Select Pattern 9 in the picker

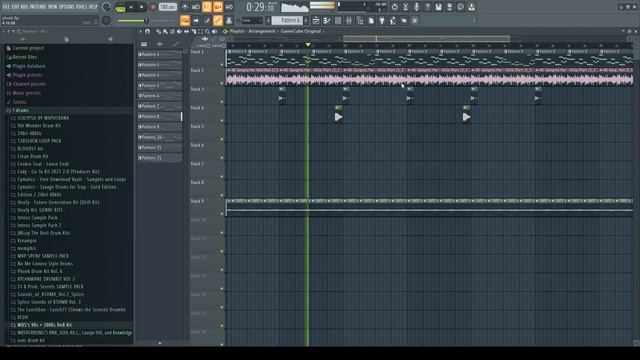point(159,127)
